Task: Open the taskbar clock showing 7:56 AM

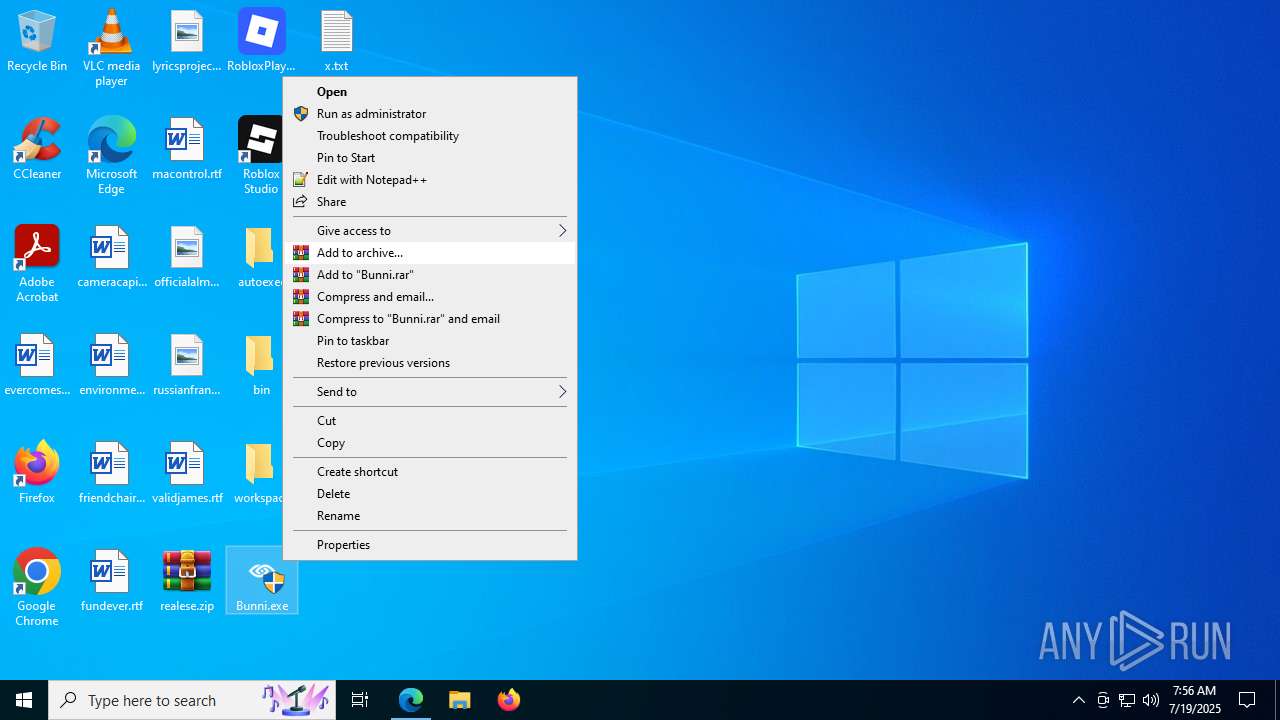Action: click(x=1196, y=700)
